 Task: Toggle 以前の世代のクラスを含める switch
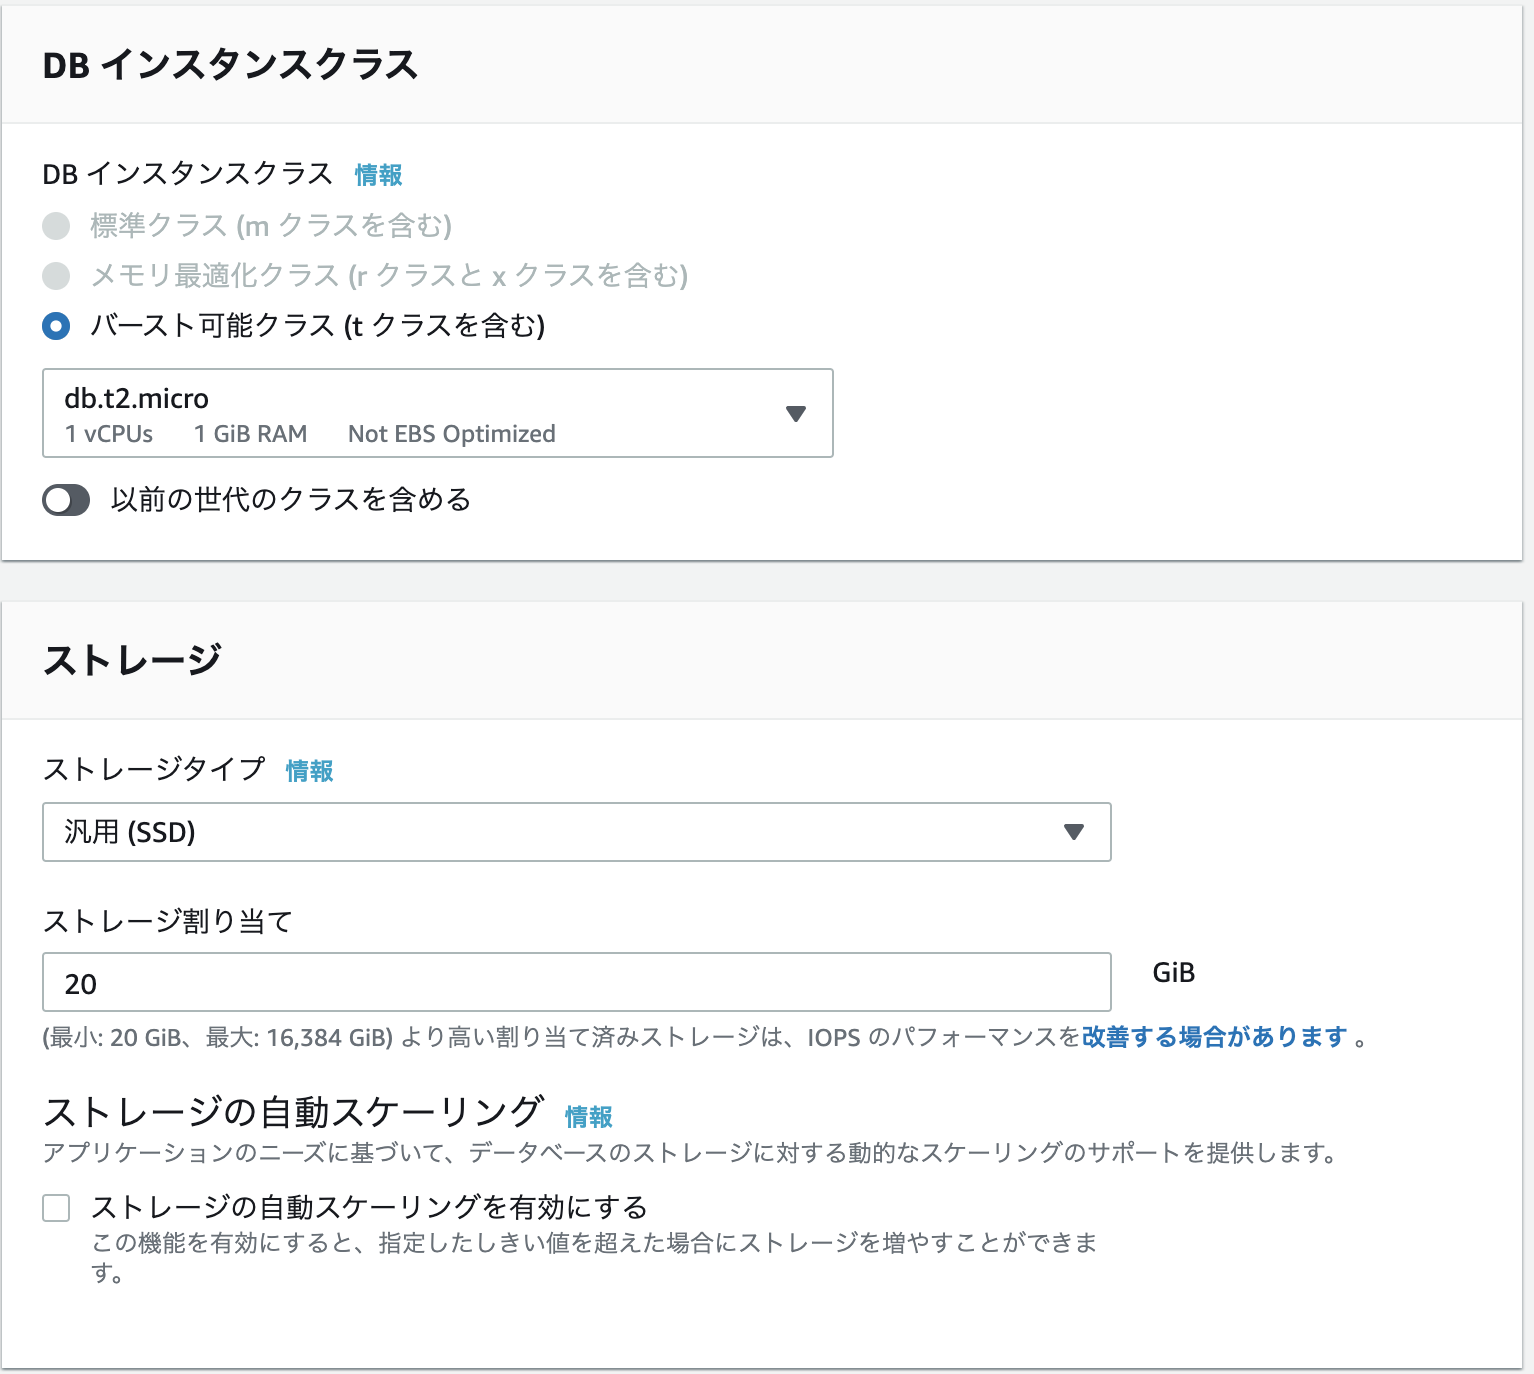pos(66,500)
